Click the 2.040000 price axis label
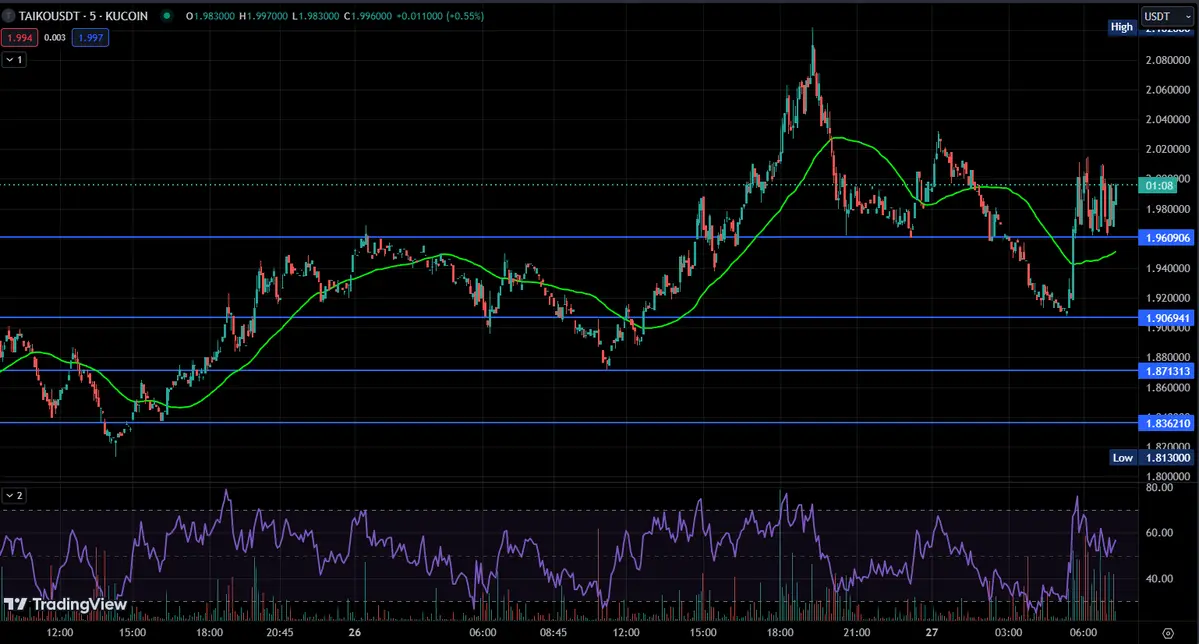This screenshot has width=1199, height=644. point(1168,119)
